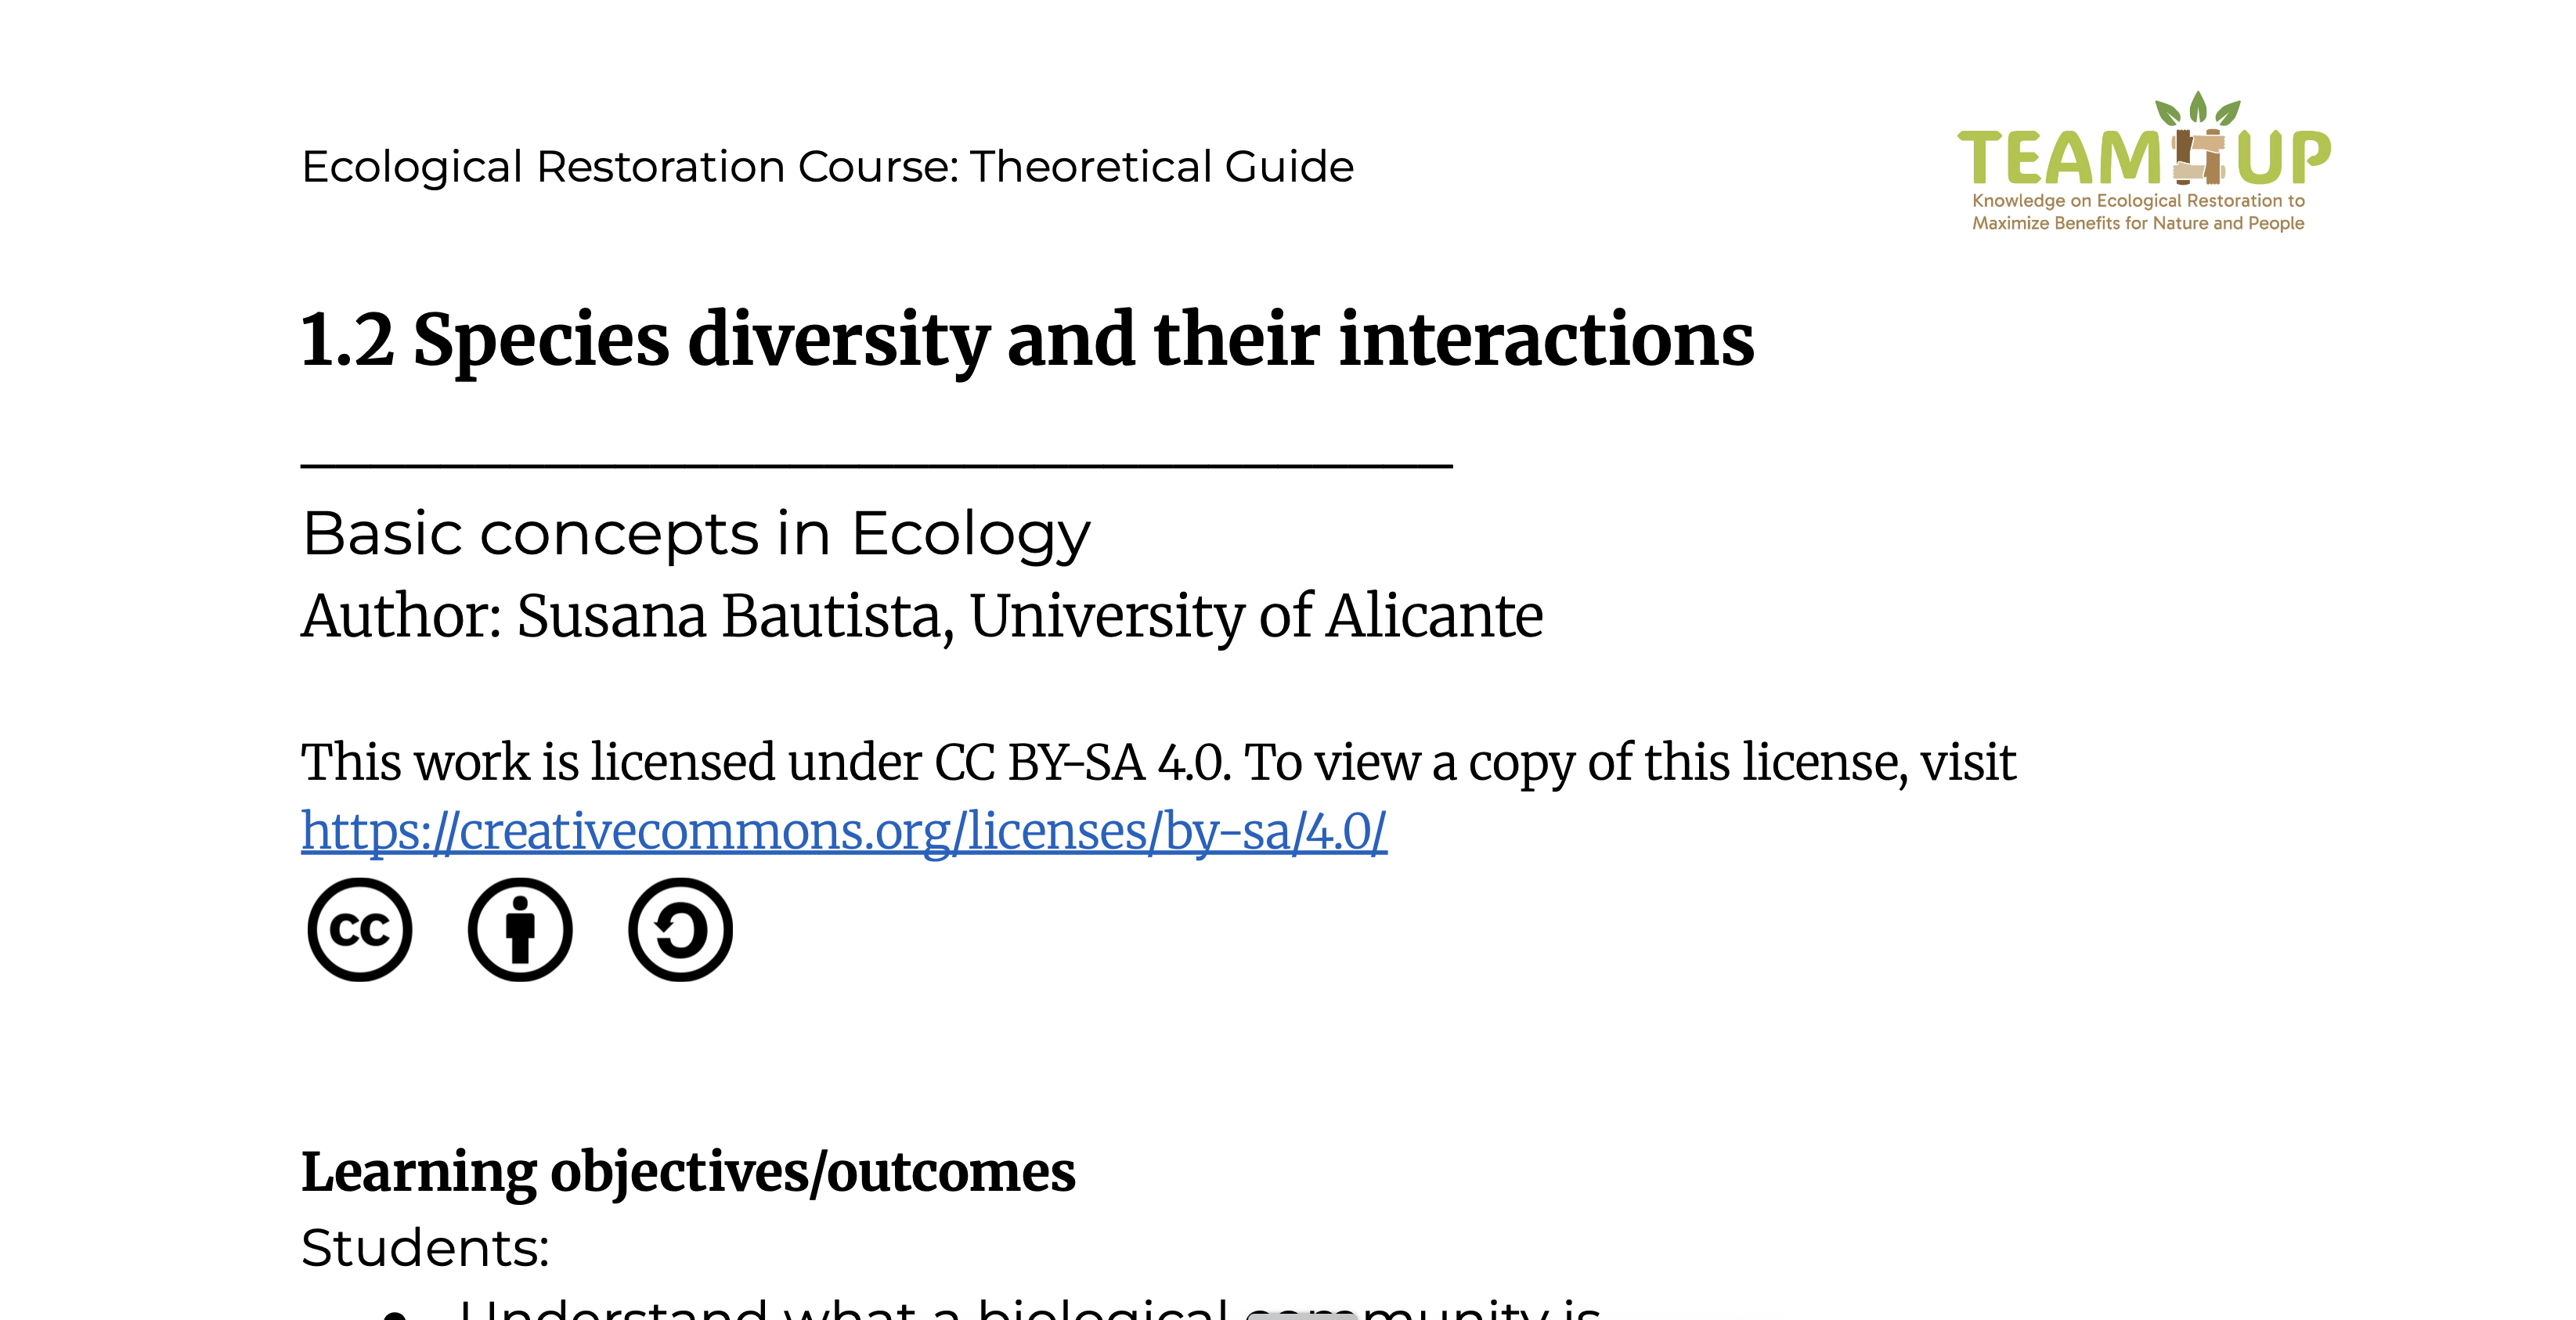Viewport: 2576px width, 1320px height.
Task: Click the tagline 'Knowledge on Ecological Restoration to'
Action: click(x=2138, y=201)
